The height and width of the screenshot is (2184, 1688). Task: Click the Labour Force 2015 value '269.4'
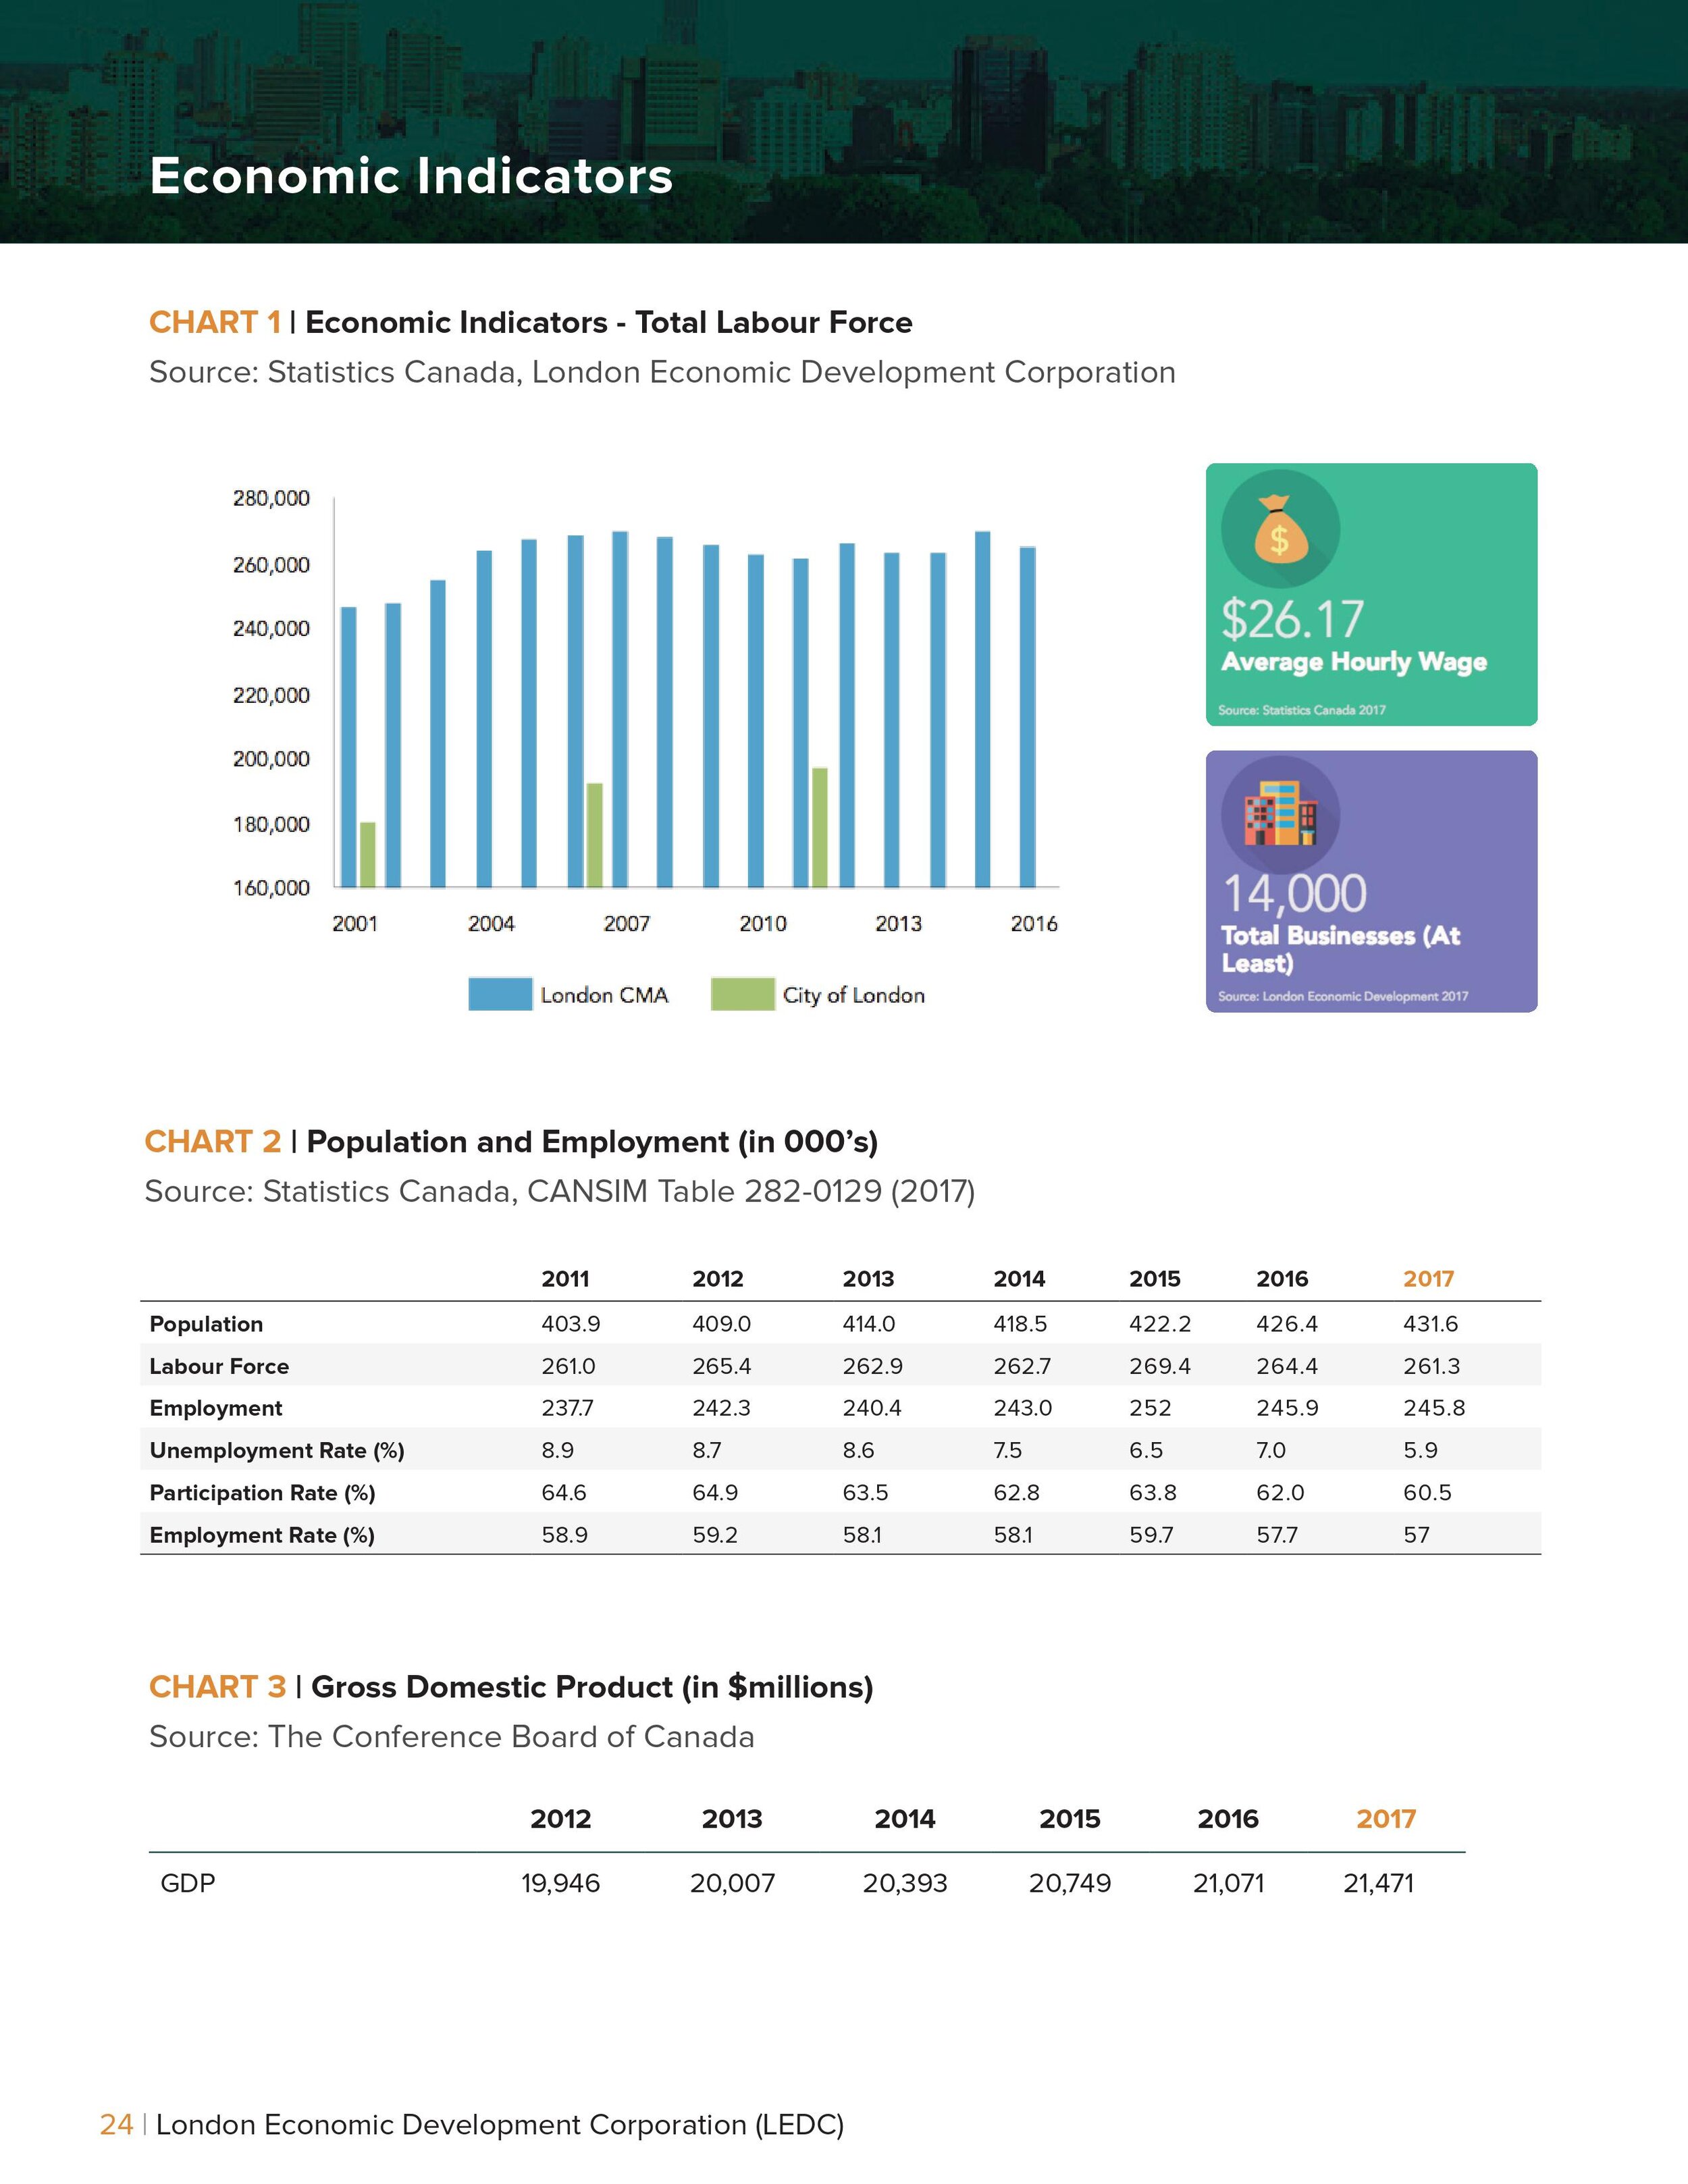1160,1366
